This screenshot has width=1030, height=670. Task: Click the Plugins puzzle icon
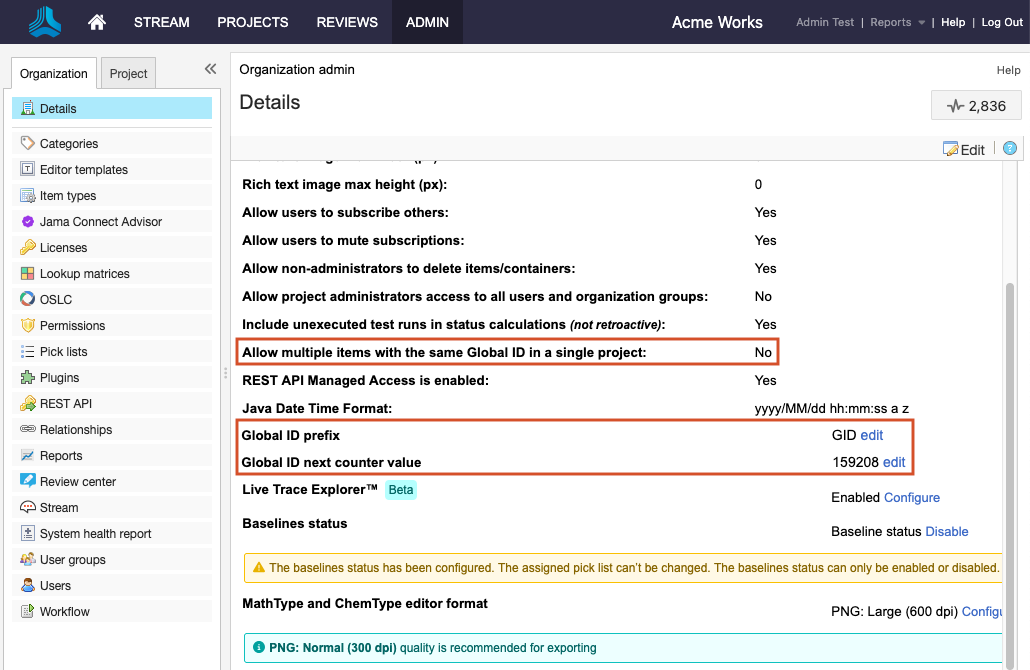(x=28, y=378)
